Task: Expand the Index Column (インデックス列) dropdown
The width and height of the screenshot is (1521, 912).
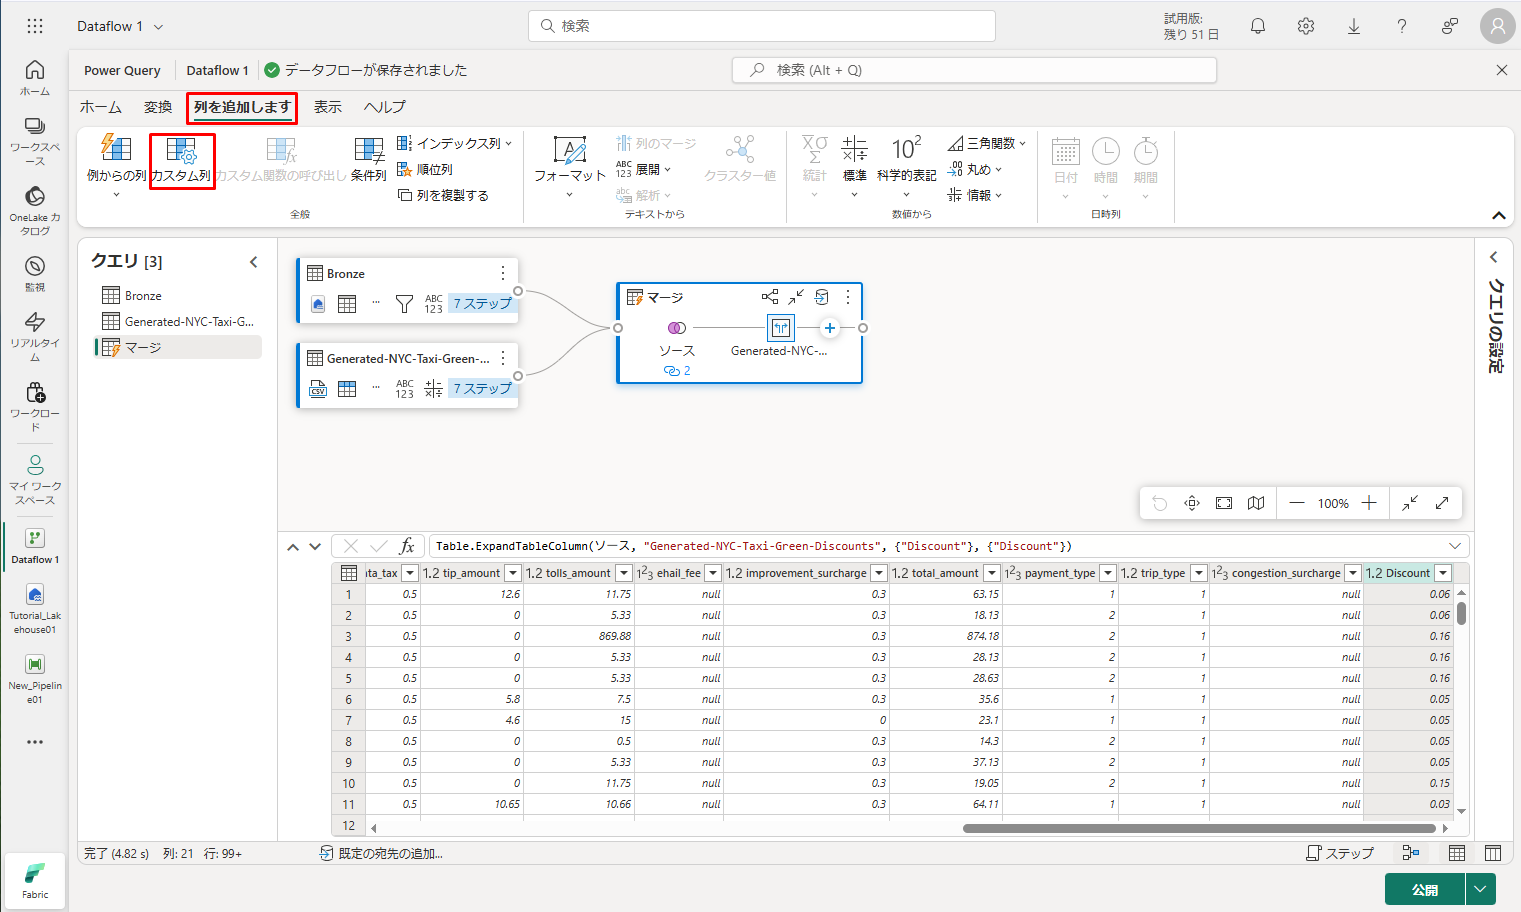Action: pyautogui.click(x=509, y=144)
